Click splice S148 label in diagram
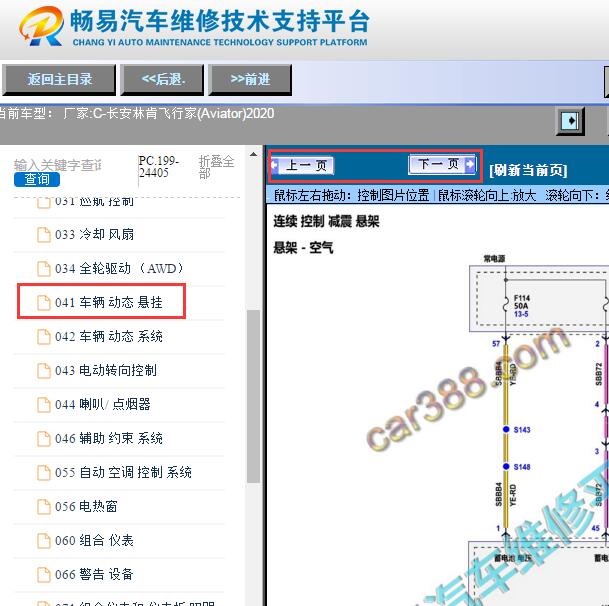Viewport: 609px width, 606px height. pyautogui.click(x=522, y=467)
